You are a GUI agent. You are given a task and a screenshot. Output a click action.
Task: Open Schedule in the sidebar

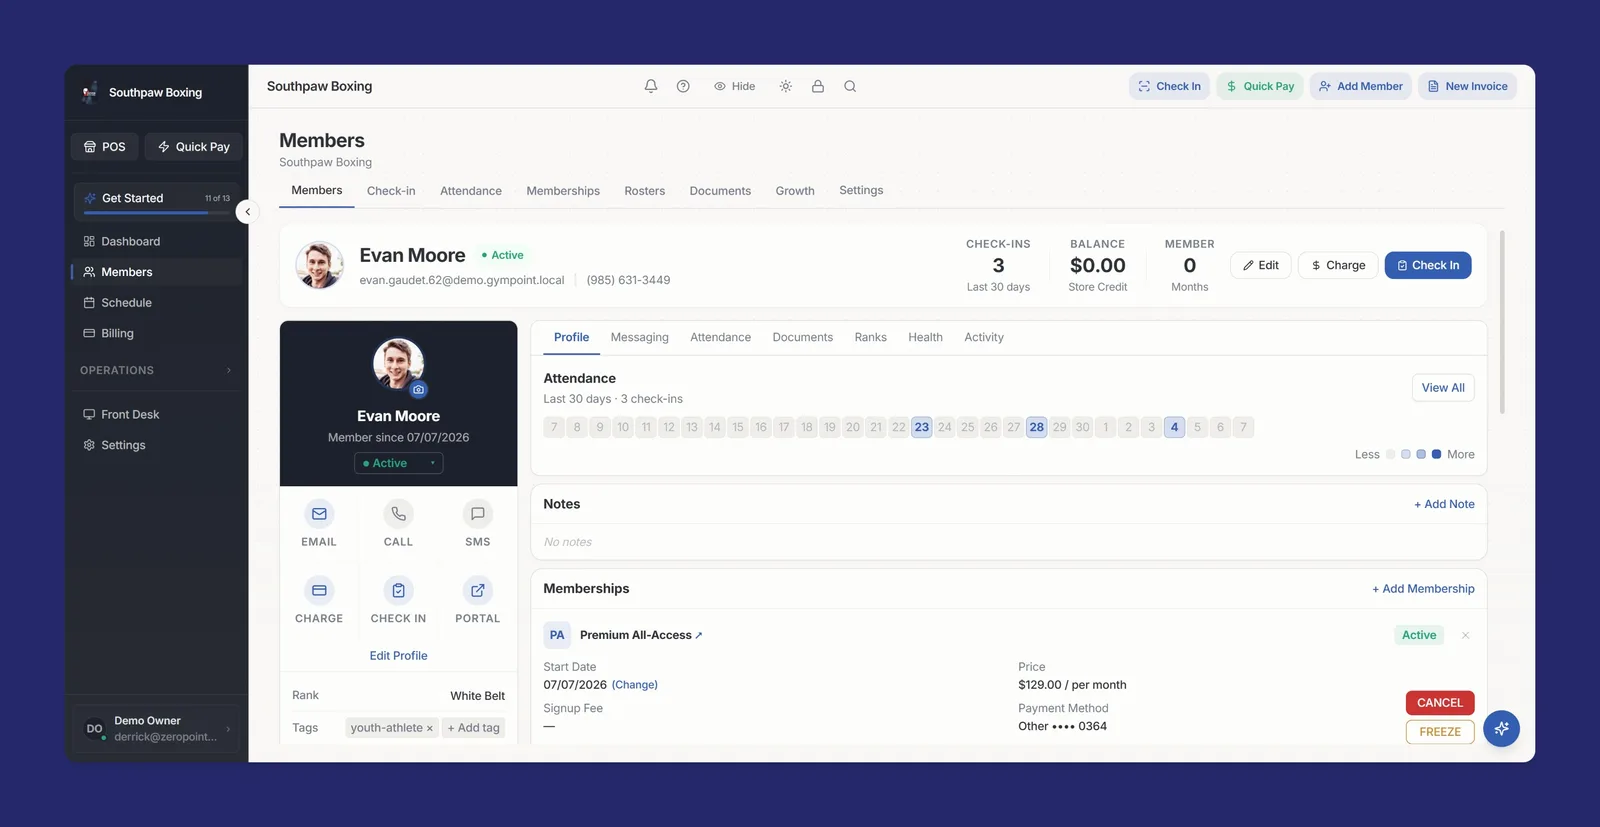(158, 302)
